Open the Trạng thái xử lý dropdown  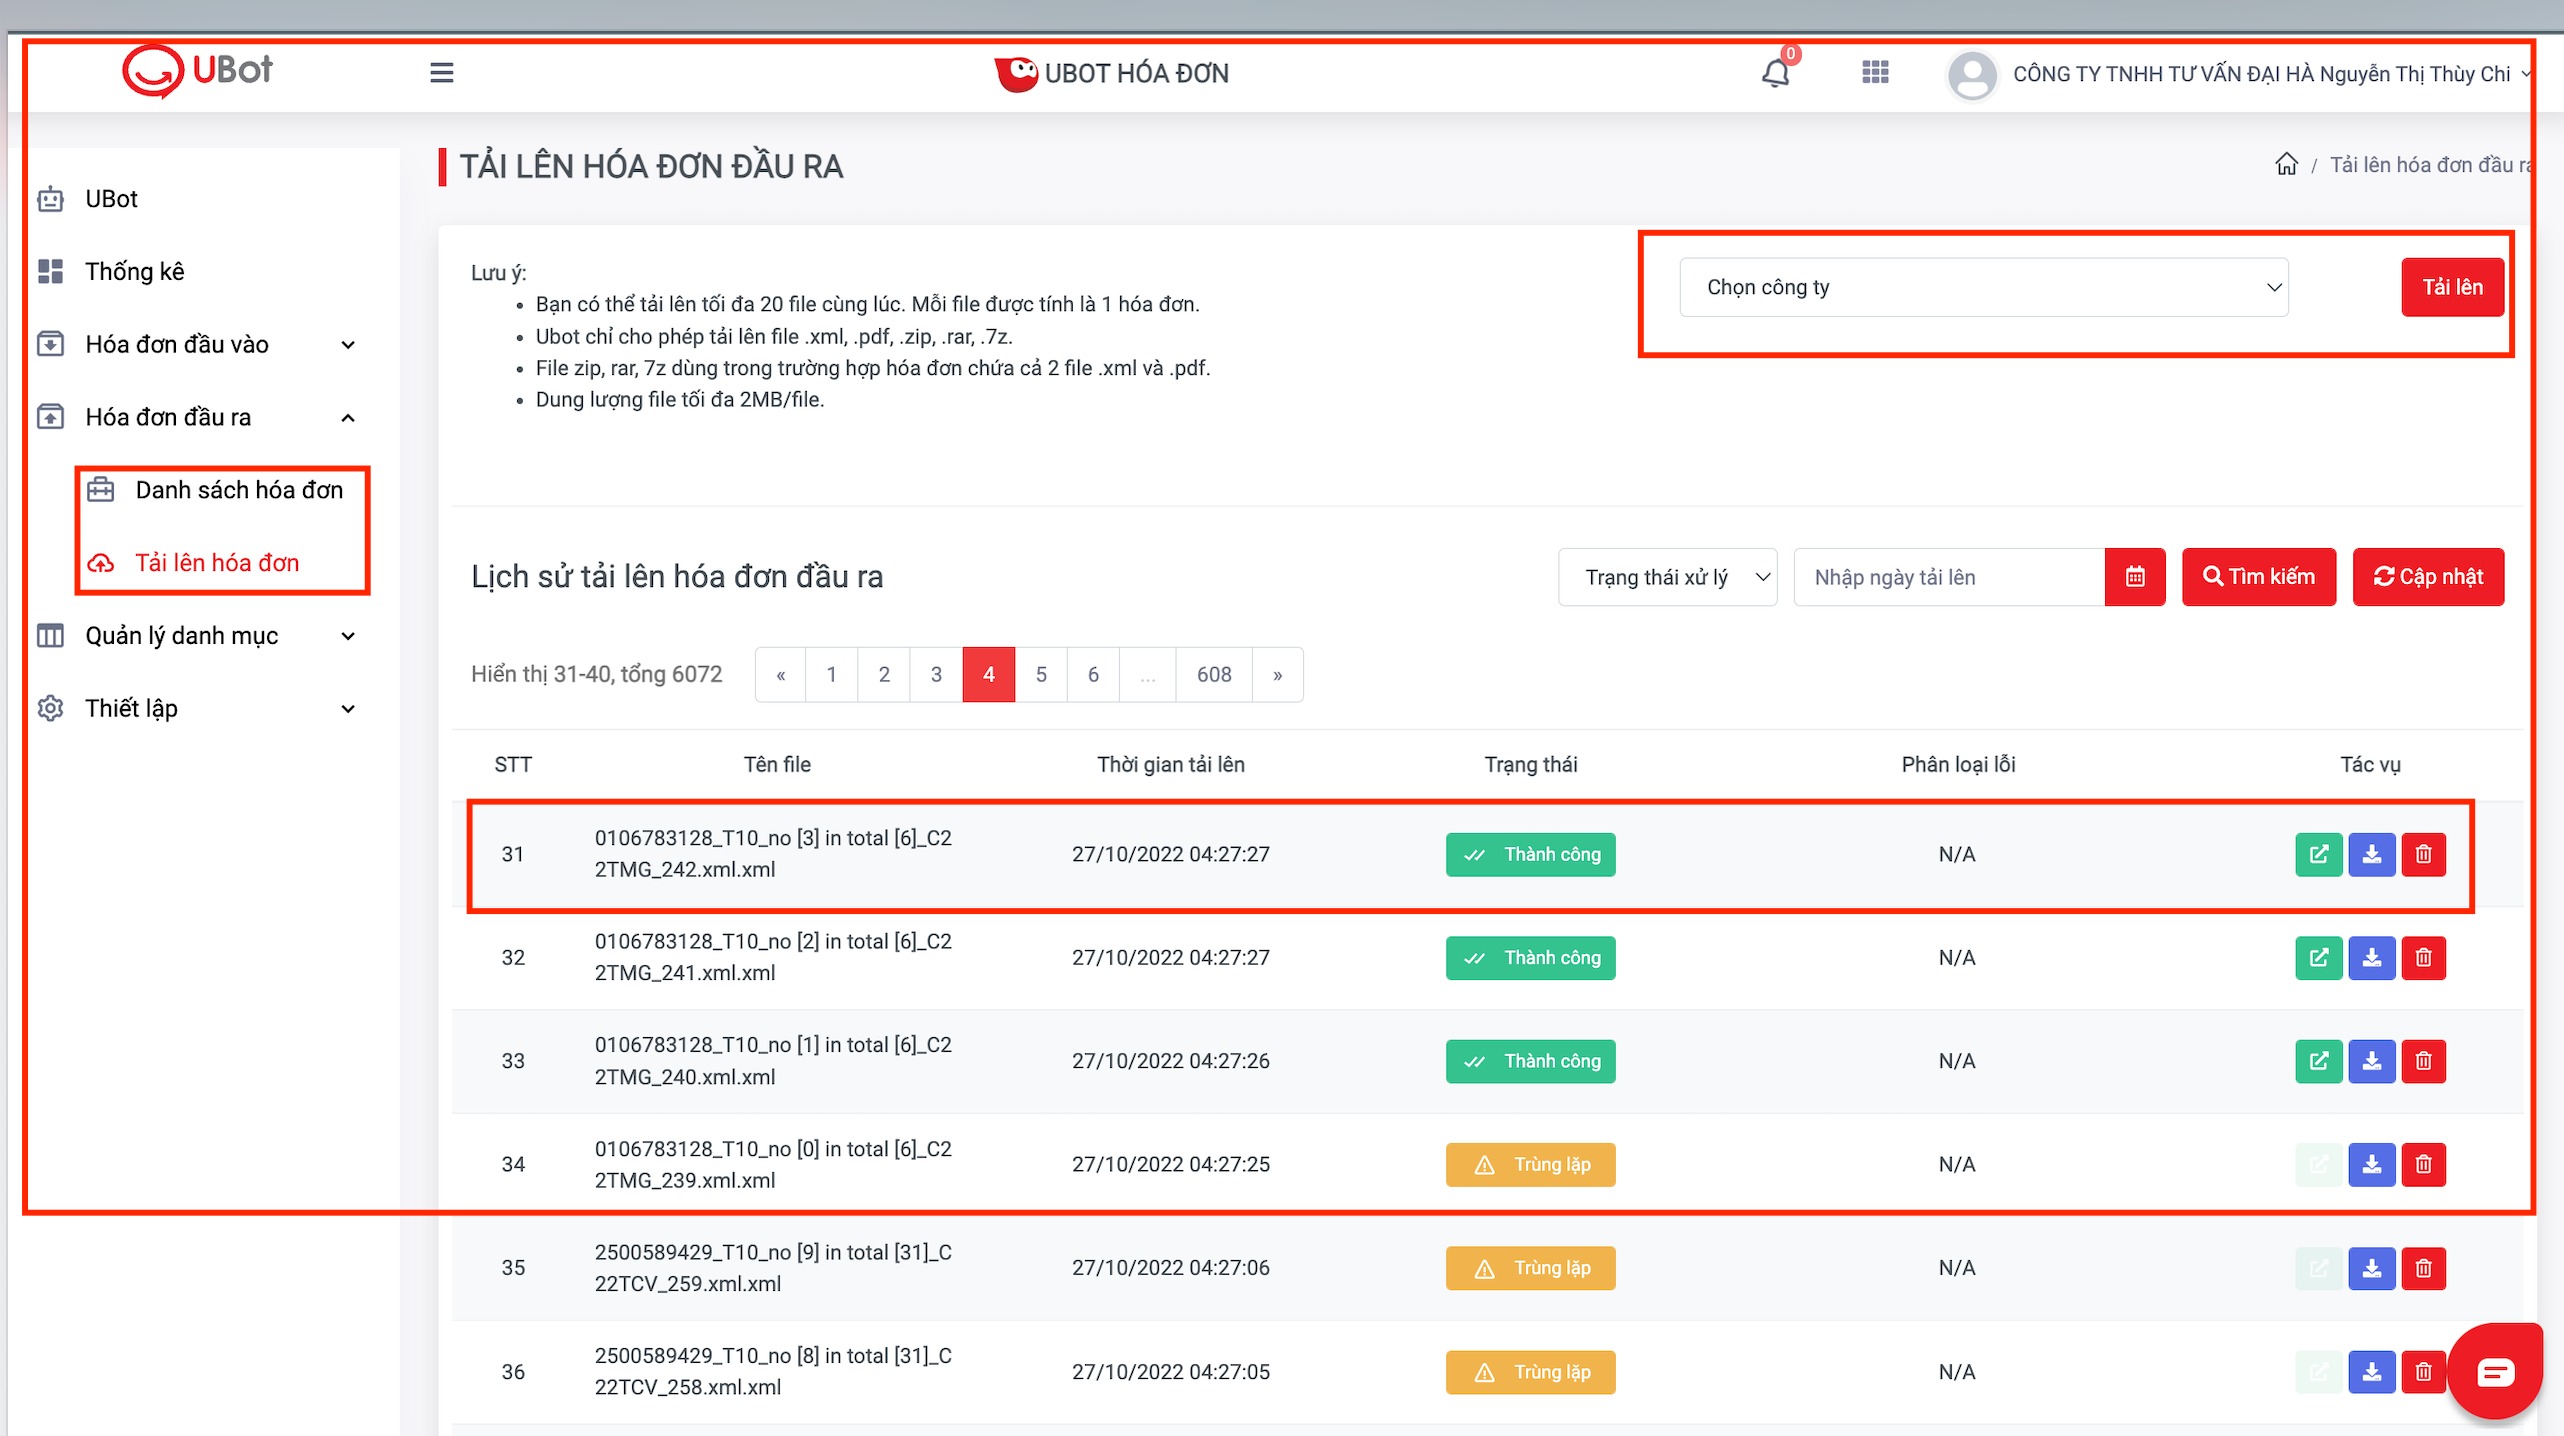pos(1667,577)
